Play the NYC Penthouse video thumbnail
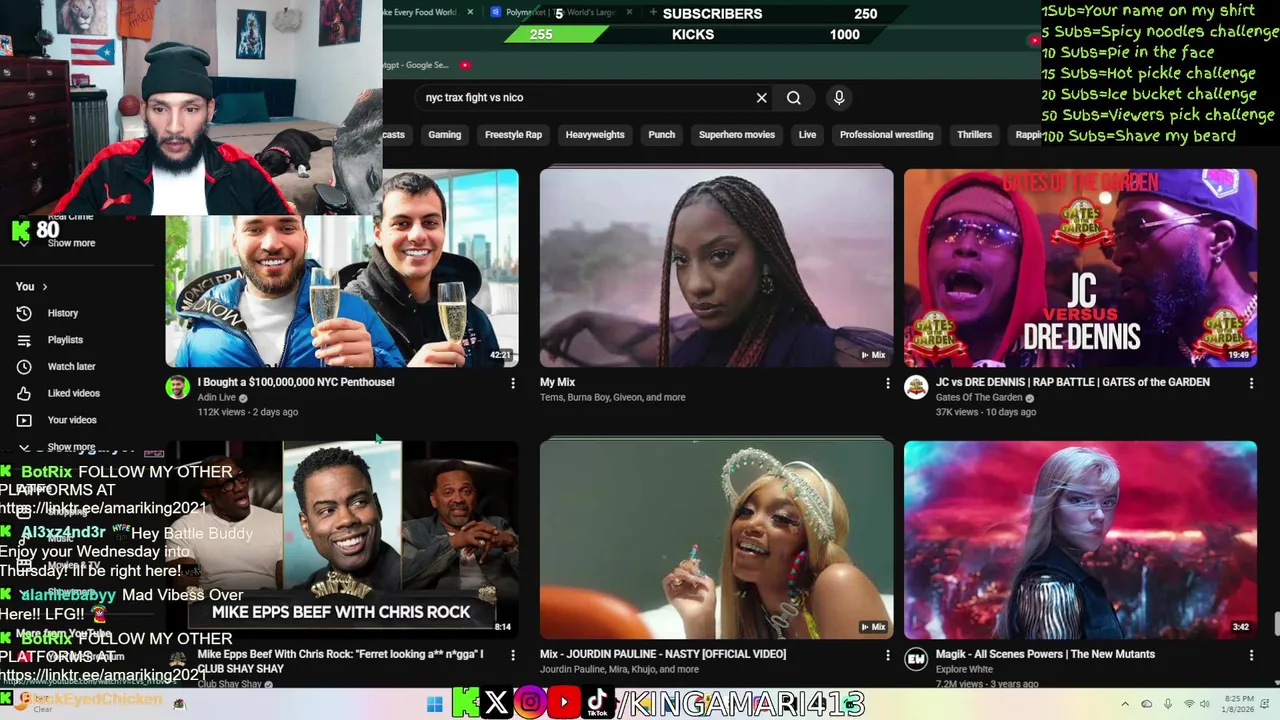 [342, 268]
